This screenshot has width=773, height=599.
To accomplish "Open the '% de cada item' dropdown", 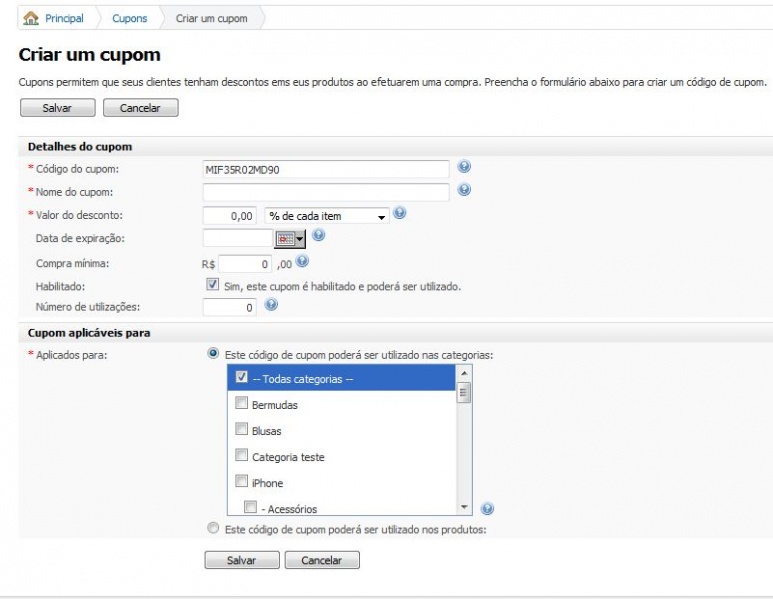I will pos(327,216).
